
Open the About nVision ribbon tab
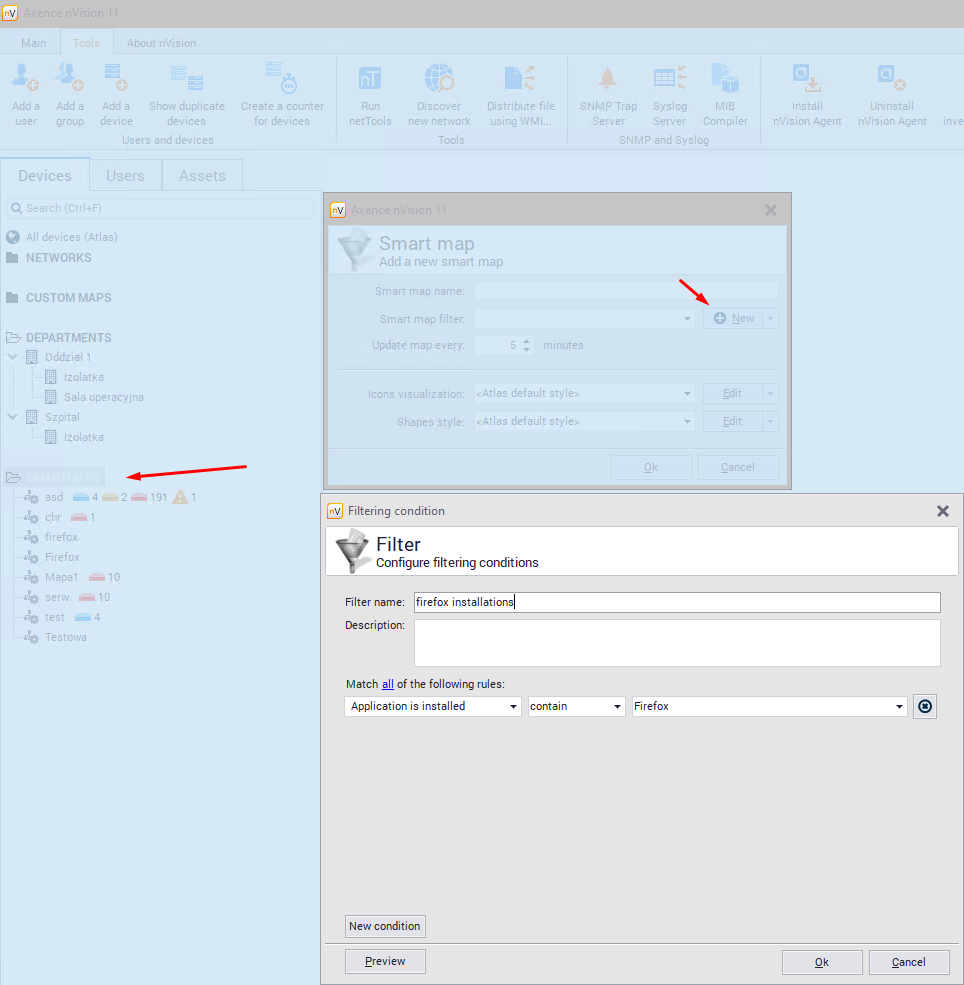[161, 43]
